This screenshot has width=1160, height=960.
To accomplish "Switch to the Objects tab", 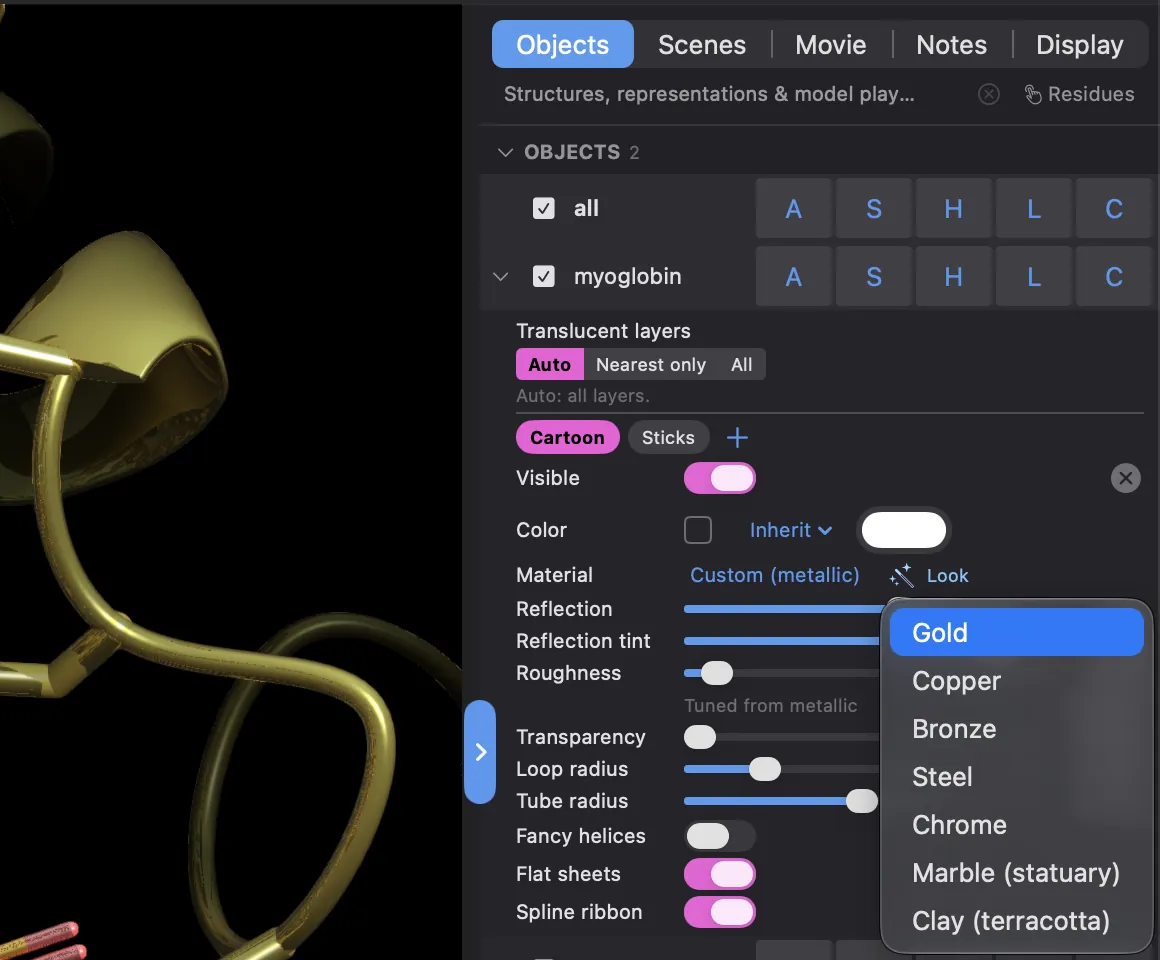I will [562, 45].
